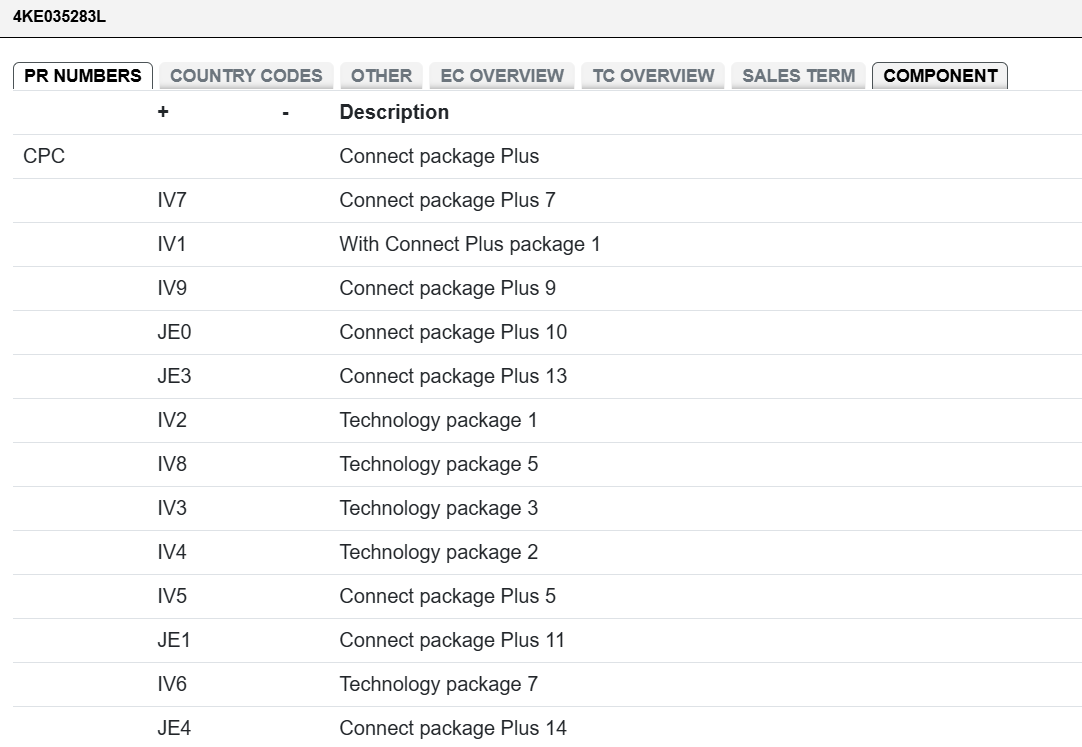Viewport: 1082px width, 747px height.
Task: Click the minus column header
Action: [x=286, y=113]
